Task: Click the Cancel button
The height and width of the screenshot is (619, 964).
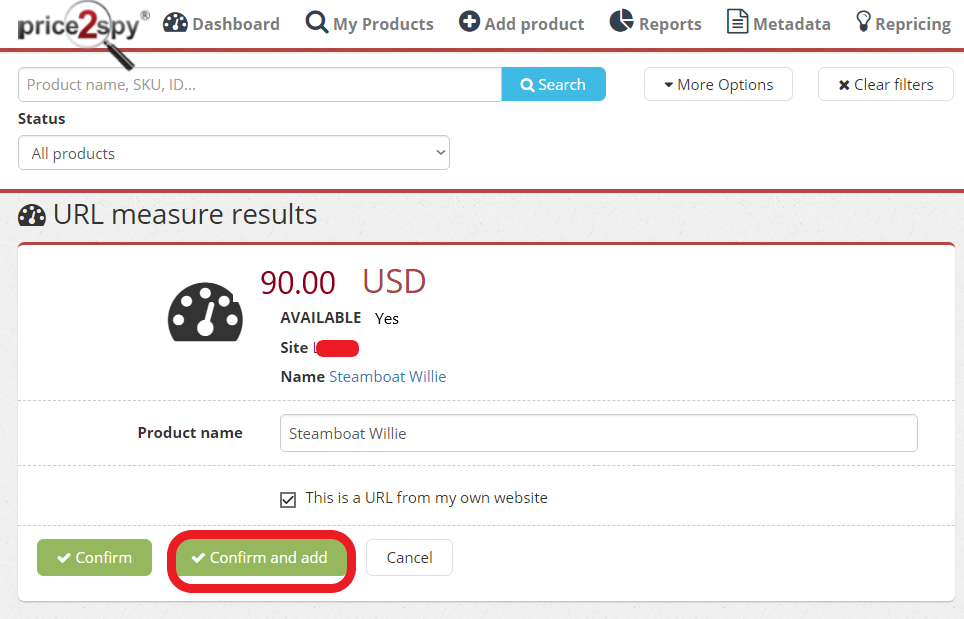Action: (x=409, y=558)
